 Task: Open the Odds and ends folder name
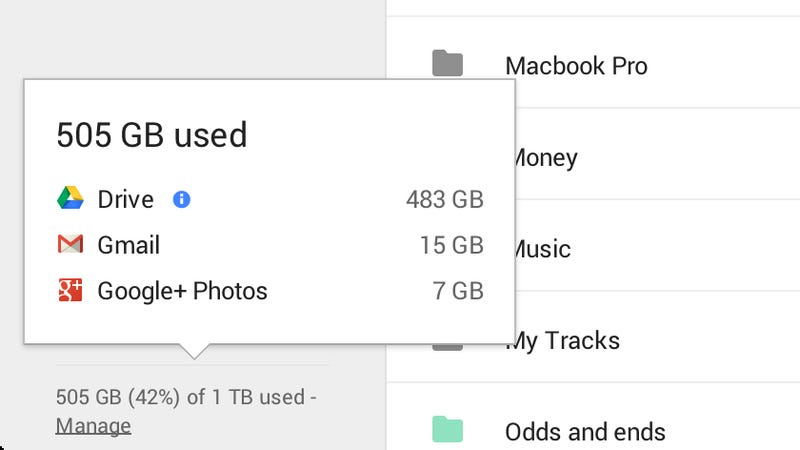585,432
